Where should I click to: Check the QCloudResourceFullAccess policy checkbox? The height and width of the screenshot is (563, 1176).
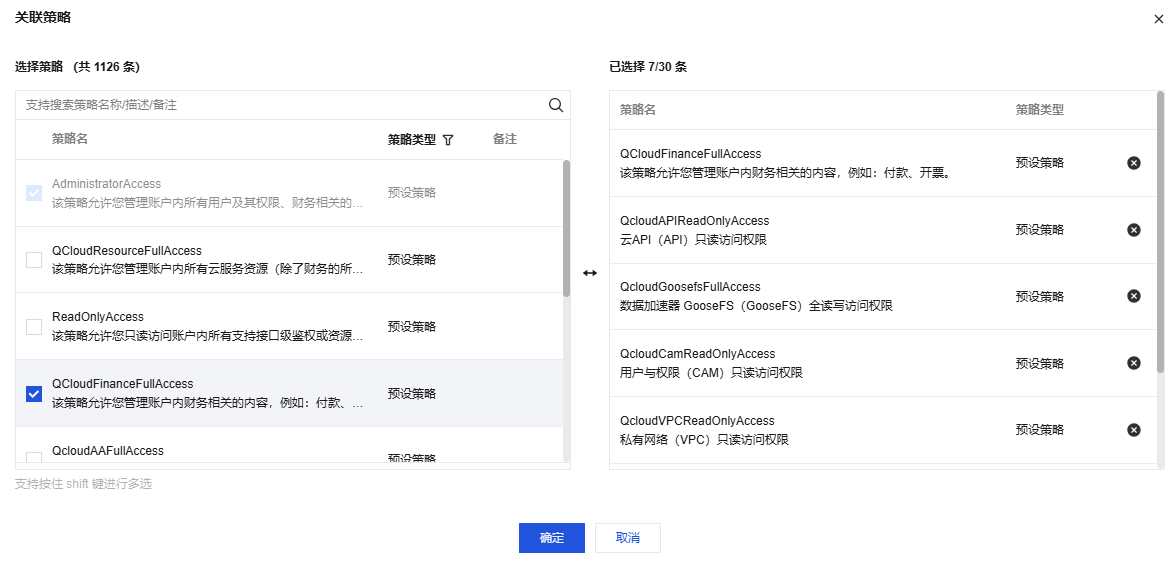point(34,259)
